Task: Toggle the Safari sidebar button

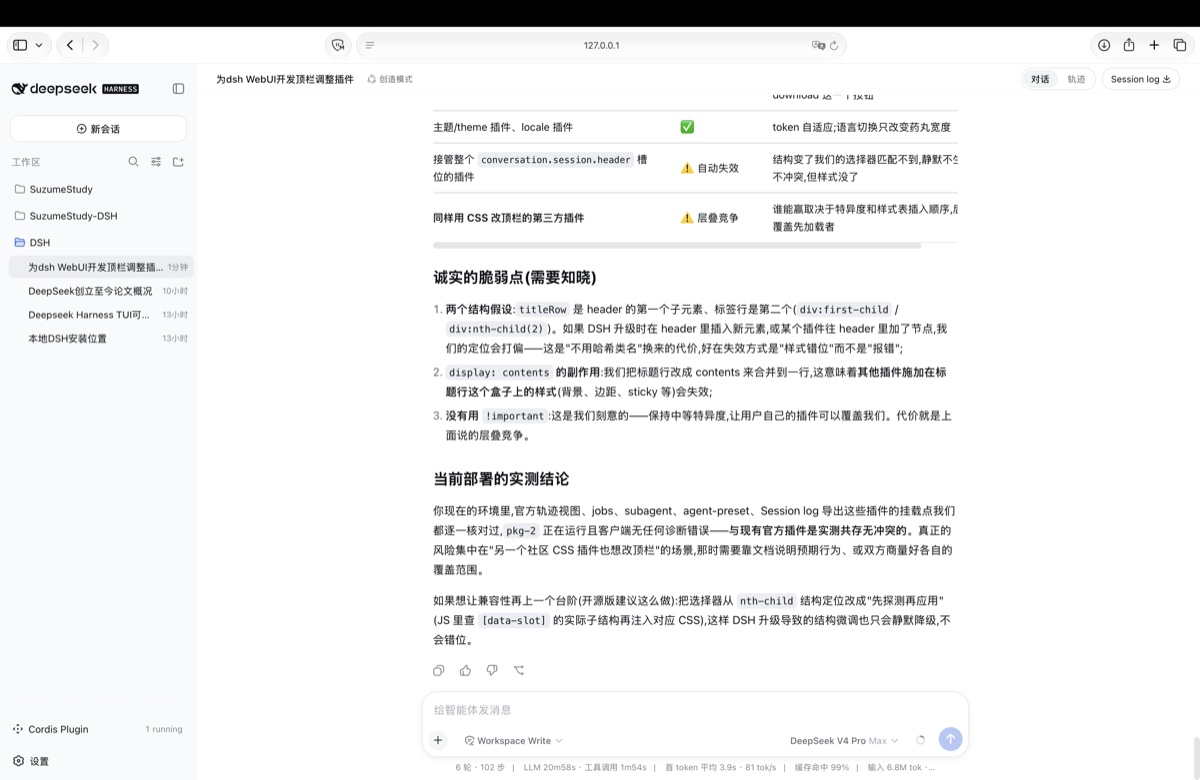Action: click(20, 45)
